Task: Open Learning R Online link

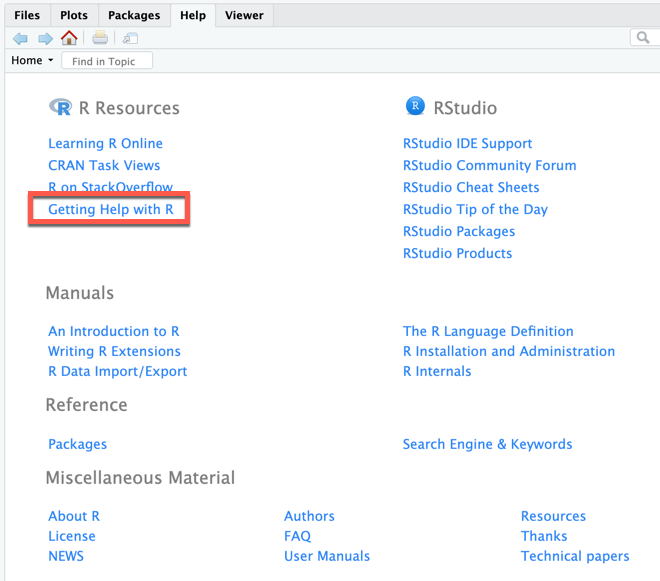Action: point(105,144)
